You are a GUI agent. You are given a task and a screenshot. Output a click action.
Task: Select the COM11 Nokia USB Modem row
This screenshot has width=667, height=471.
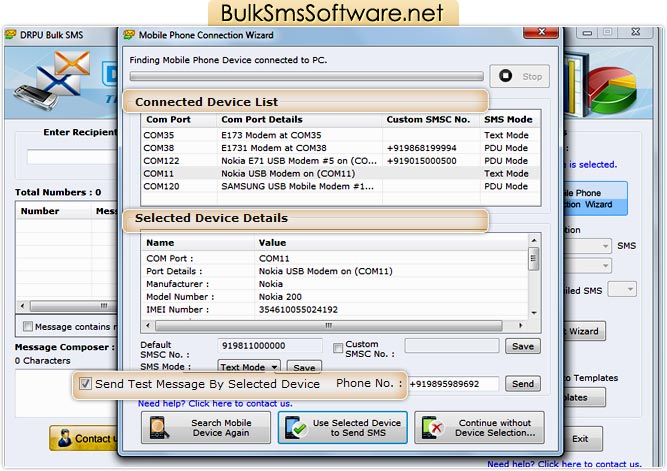click(340, 174)
